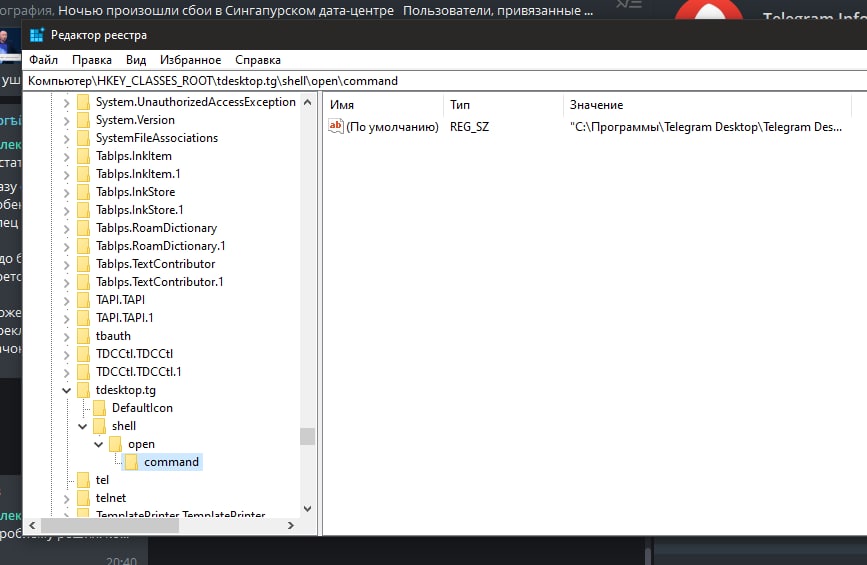Select shell folder icon
Image resolution: width=867 pixels, height=565 pixels.
(x=100, y=426)
